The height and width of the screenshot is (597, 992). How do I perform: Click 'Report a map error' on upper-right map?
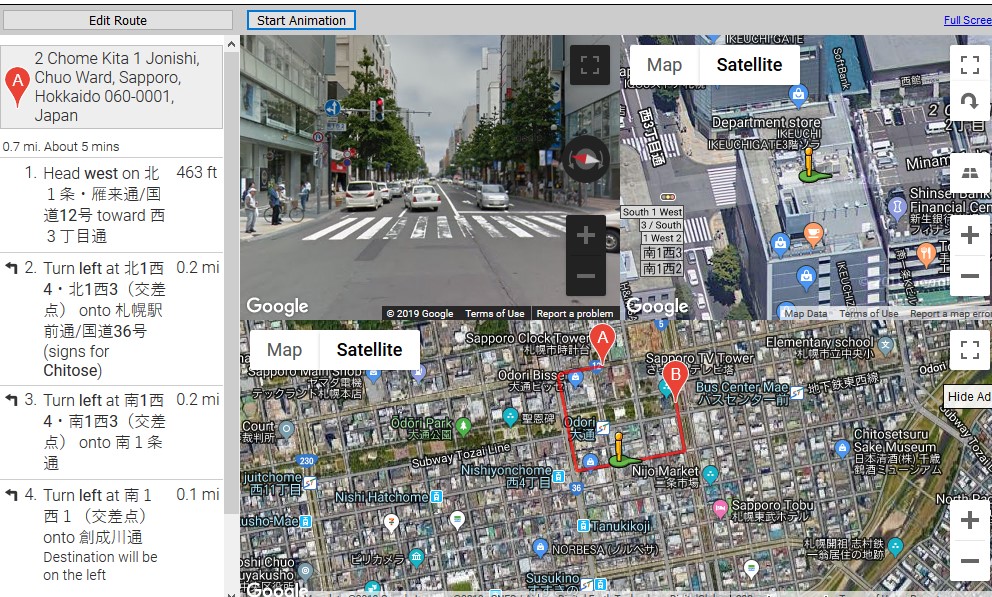[950, 314]
